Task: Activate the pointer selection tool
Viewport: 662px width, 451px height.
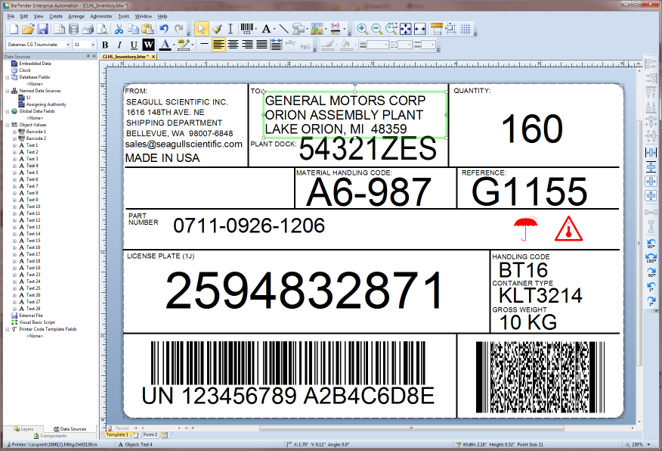Action: point(201,29)
